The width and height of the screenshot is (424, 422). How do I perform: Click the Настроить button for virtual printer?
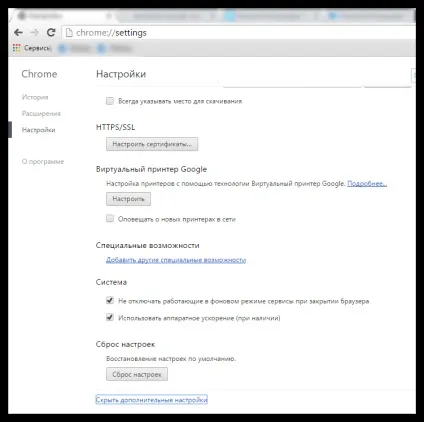point(128,199)
